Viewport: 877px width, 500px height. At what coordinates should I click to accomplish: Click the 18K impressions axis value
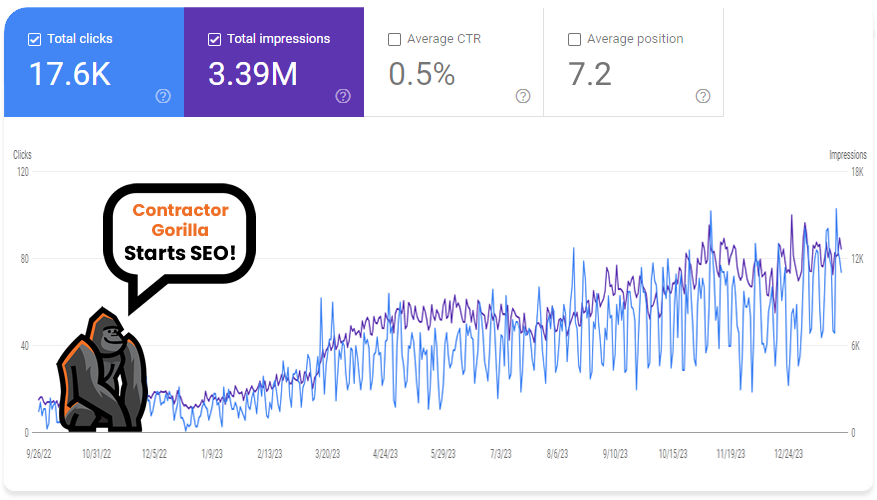(x=858, y=172)
